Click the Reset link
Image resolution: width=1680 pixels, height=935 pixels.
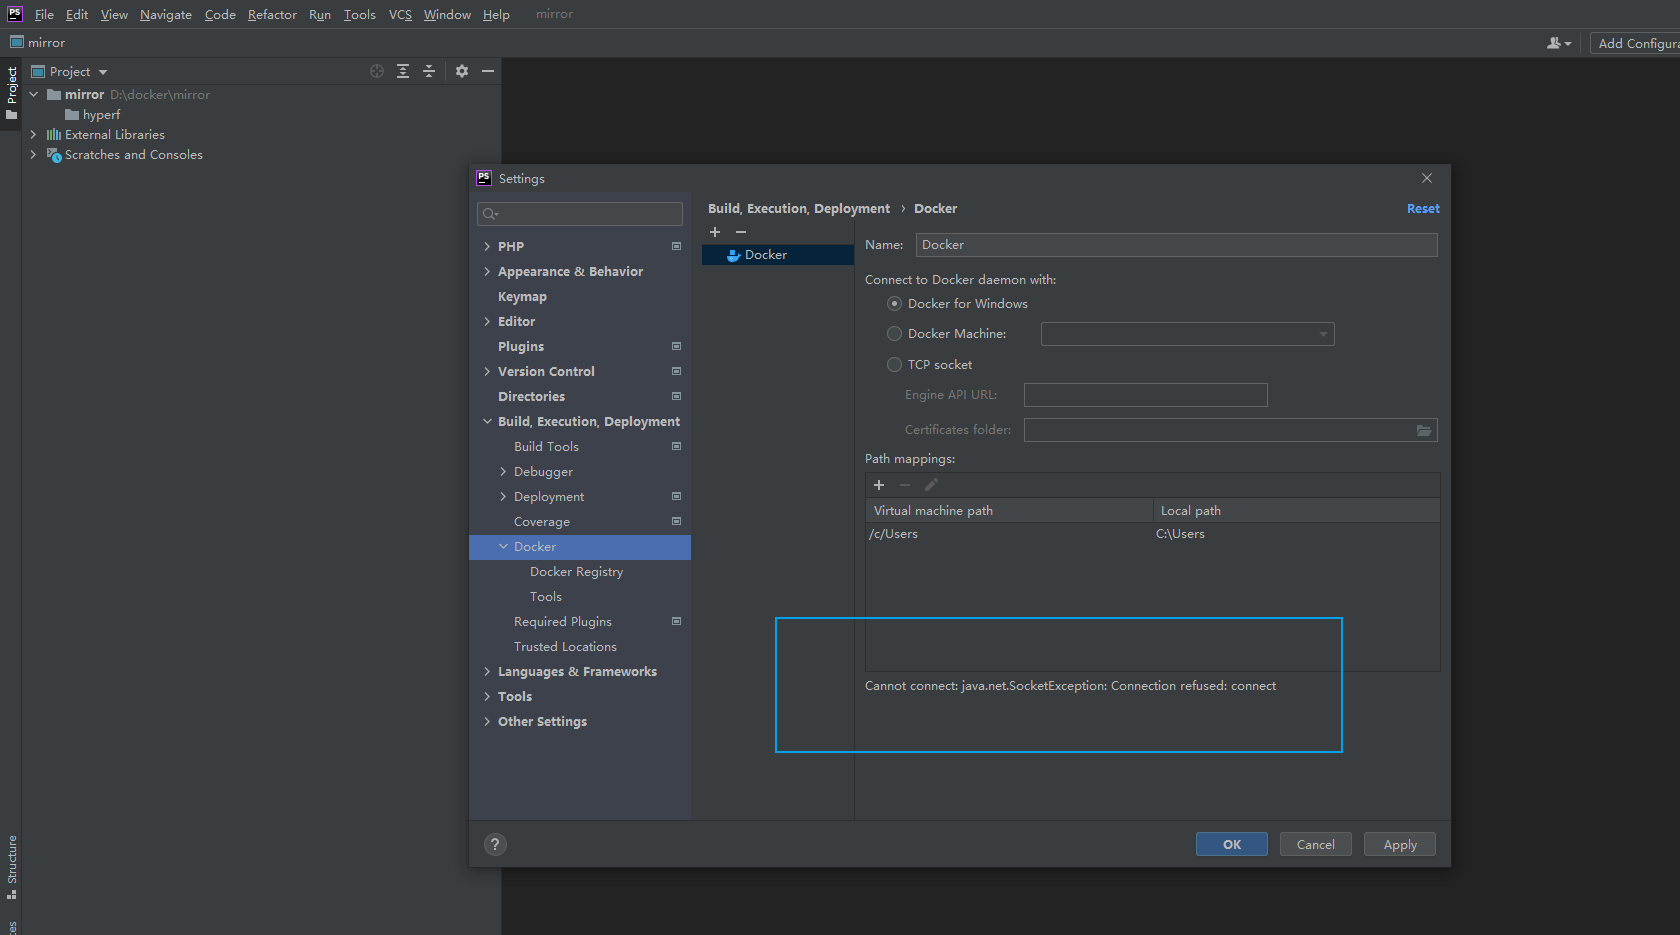1423,208
